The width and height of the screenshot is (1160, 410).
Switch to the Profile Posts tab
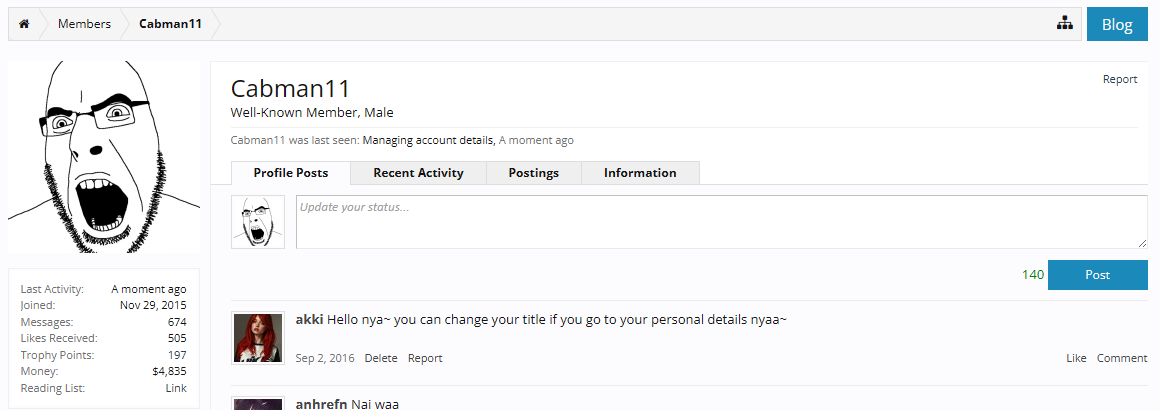coord(290,173)
